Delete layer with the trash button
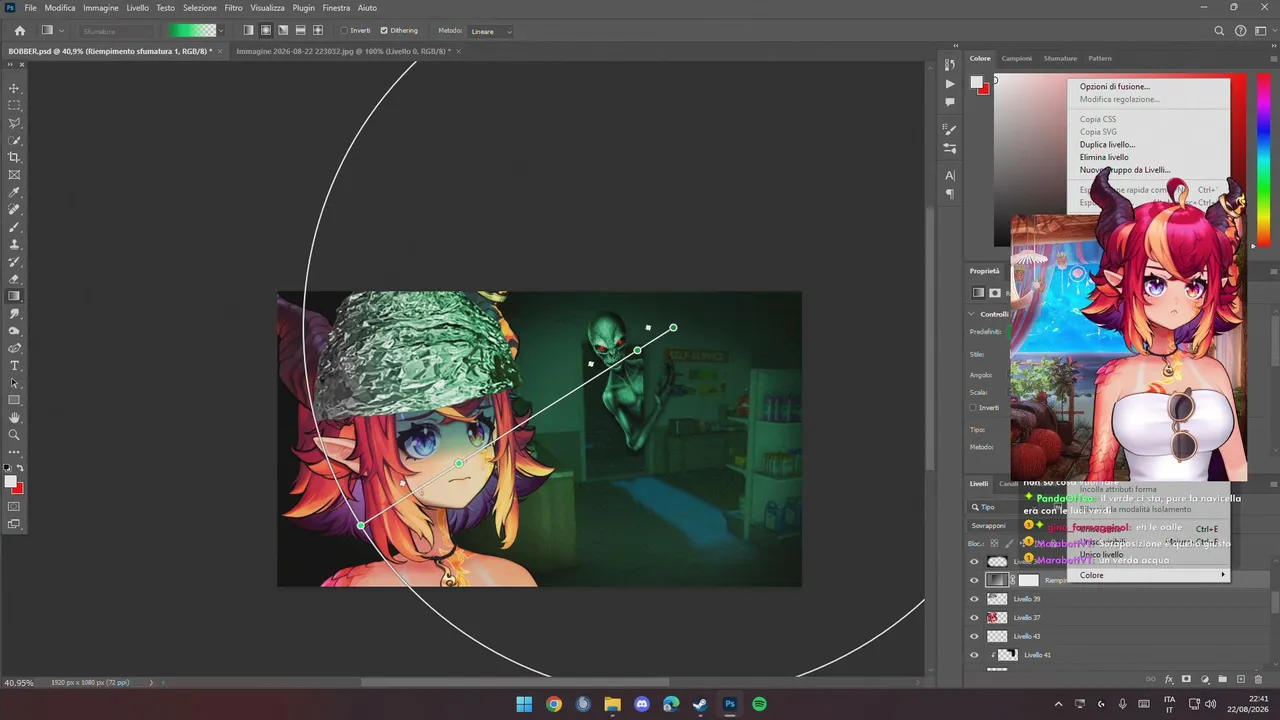This screenshot has height=720, width=1280. click(1258, 679)
